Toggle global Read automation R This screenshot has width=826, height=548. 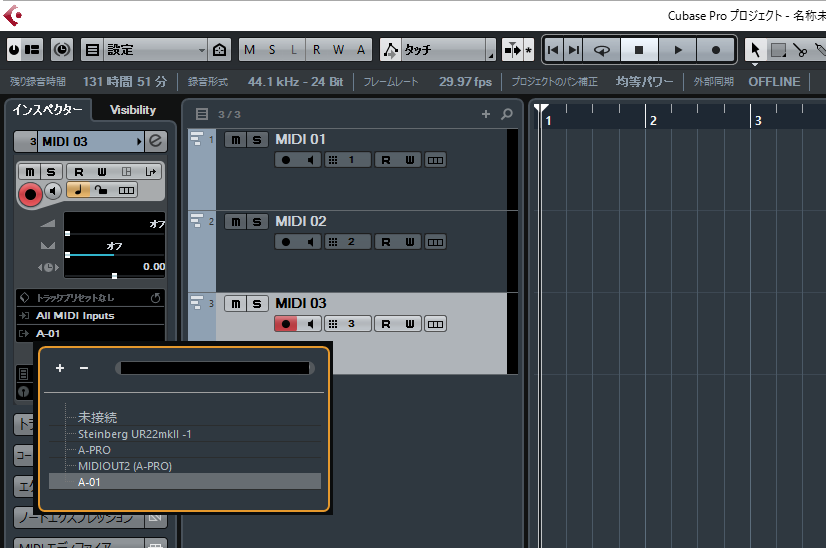point(317,50)
